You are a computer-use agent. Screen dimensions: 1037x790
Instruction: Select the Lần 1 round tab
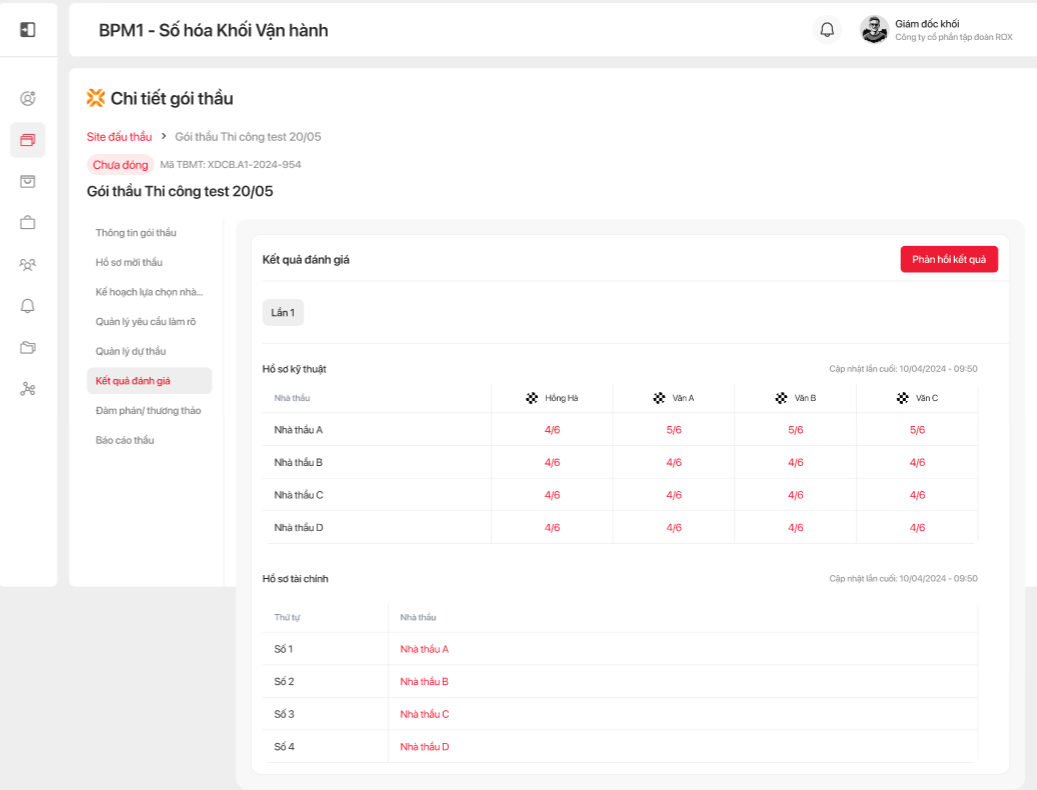(x=283, y=312)
